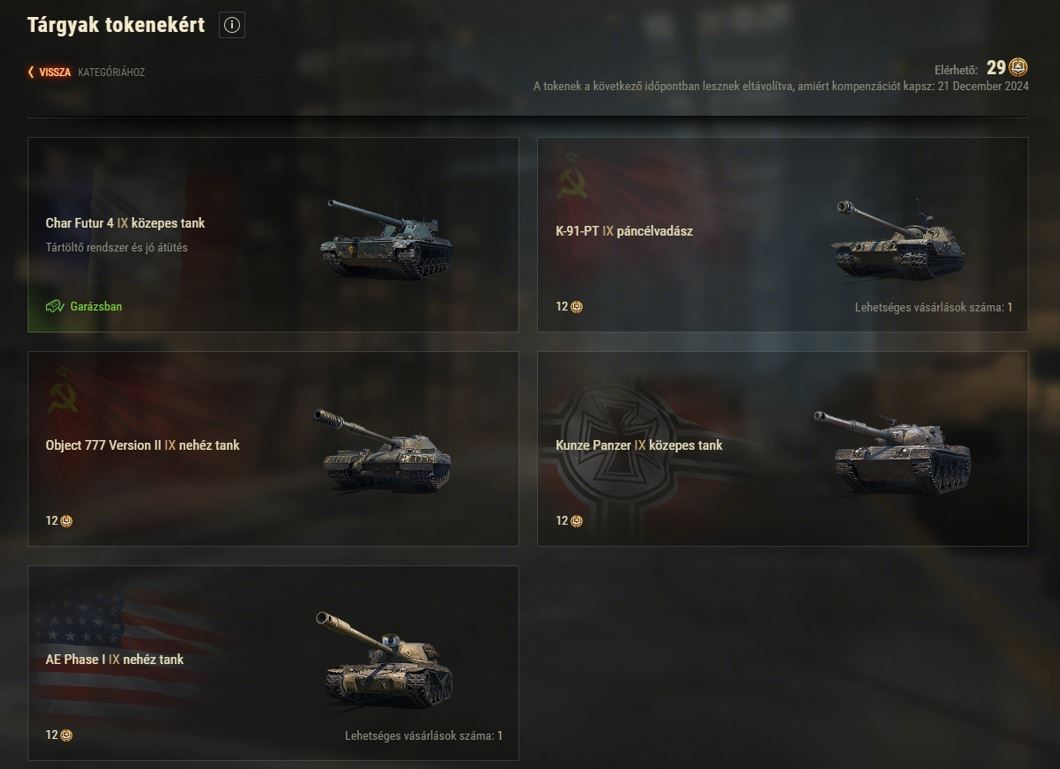Select the Kunze Panzer tank image

(x=892, y=451)
